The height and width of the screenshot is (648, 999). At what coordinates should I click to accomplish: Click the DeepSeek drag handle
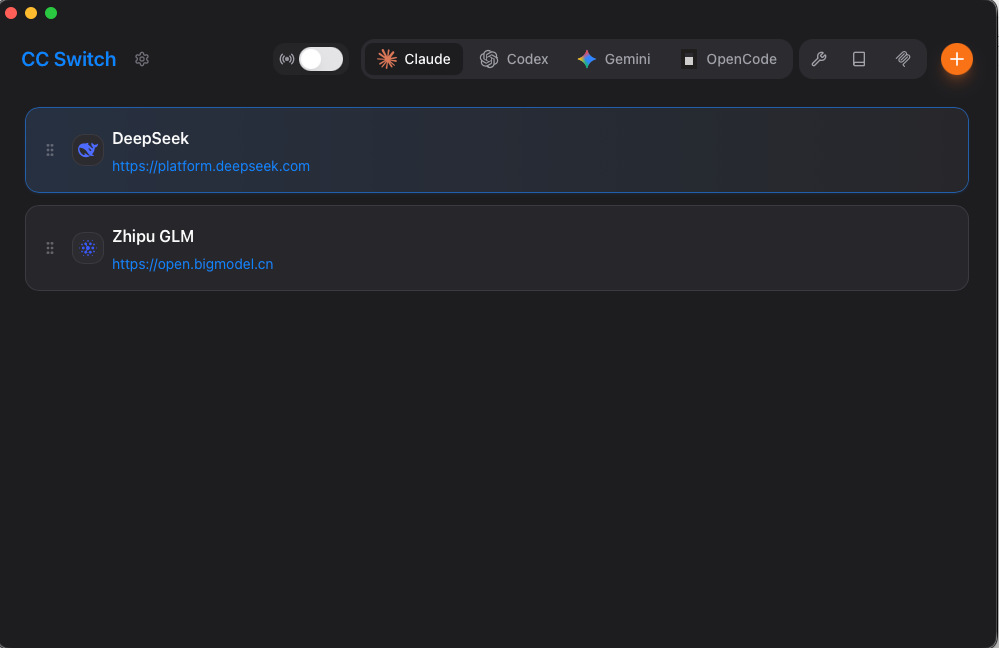(x=50, y=150)
